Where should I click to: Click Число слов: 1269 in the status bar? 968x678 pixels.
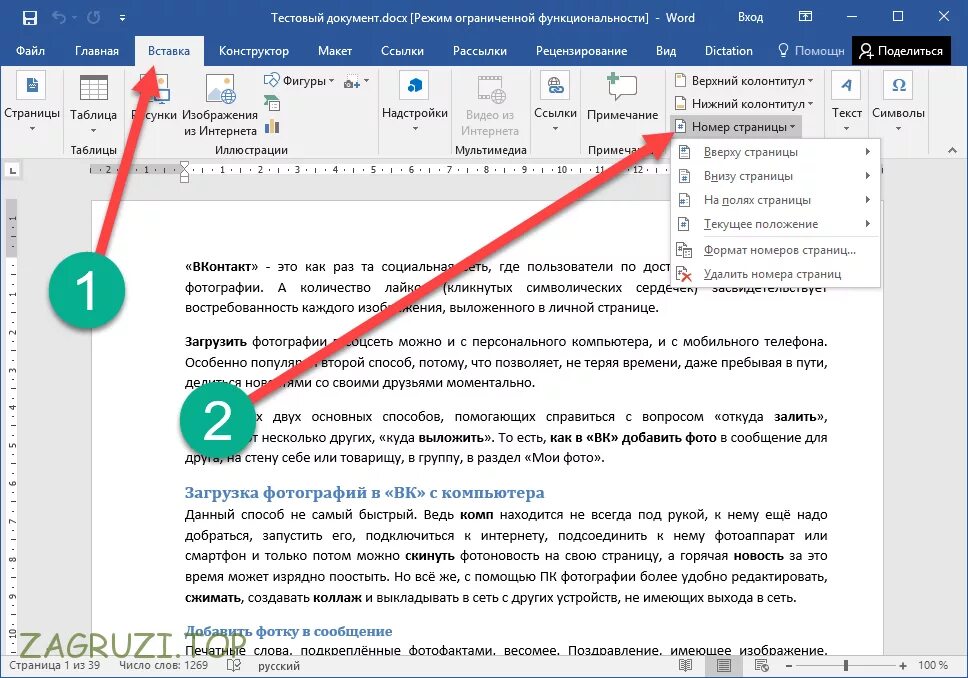163,666
